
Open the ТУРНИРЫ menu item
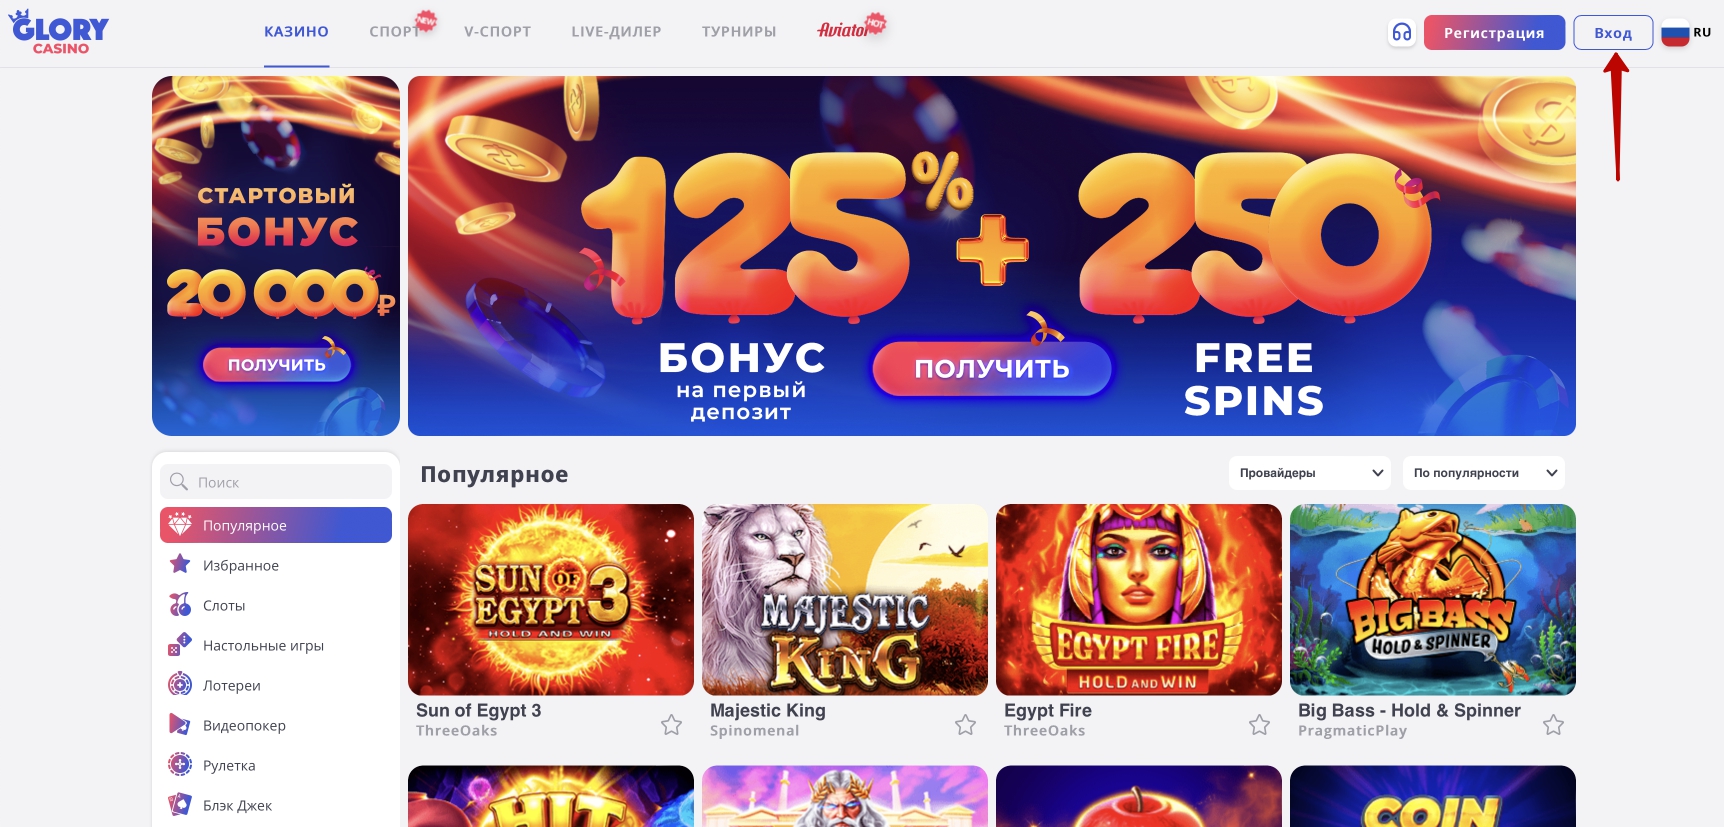click(x=739, y=32)
